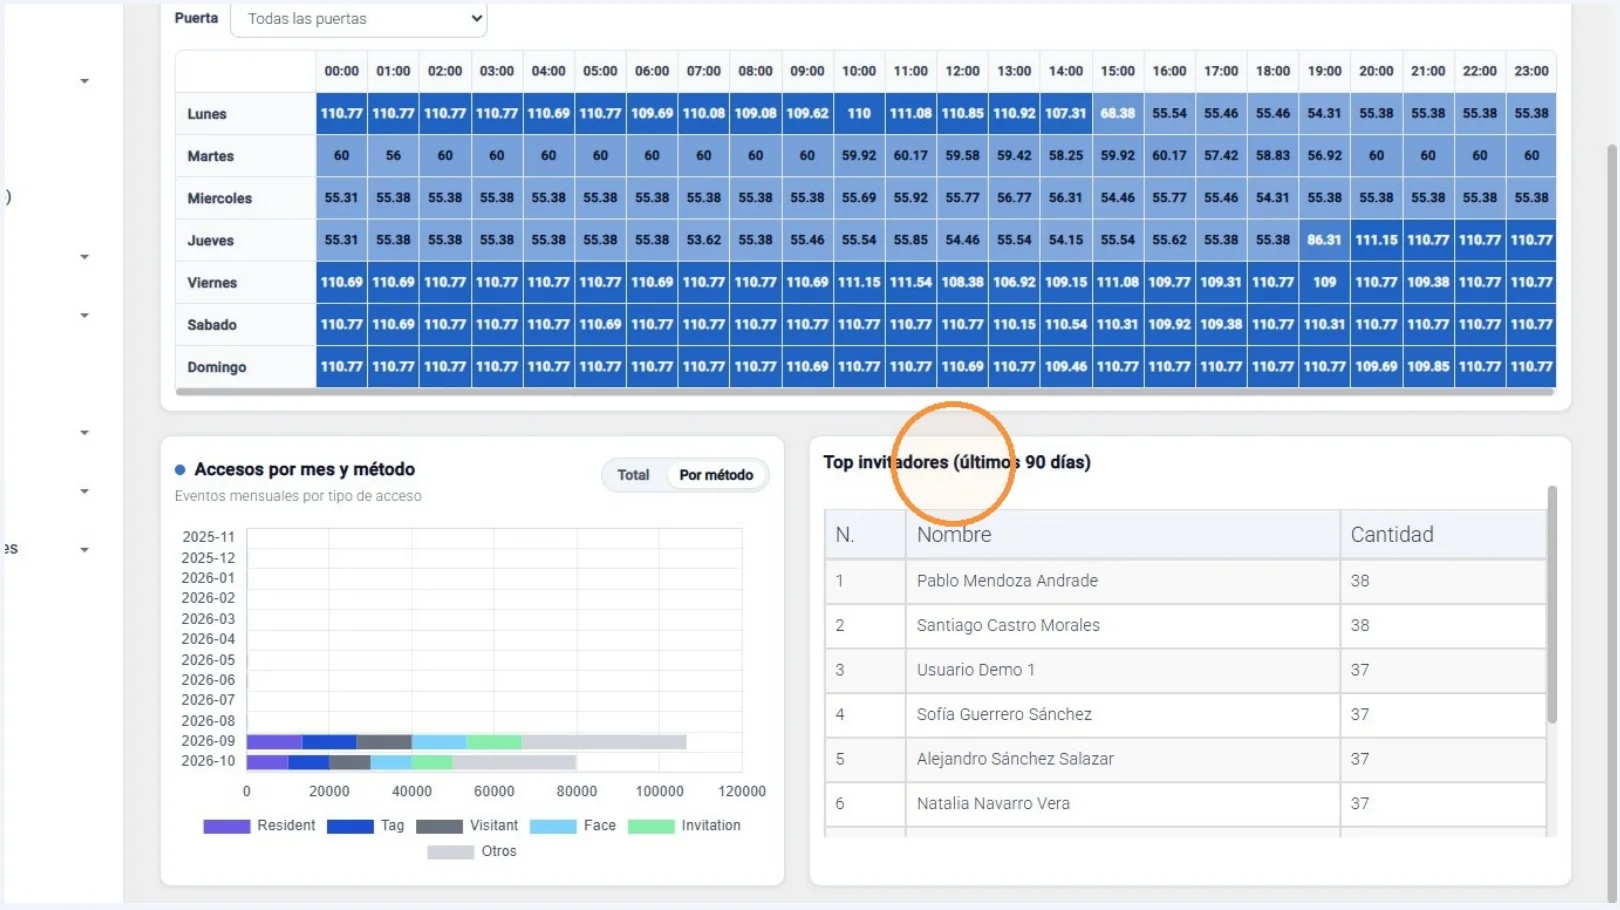Toggle Visitant series in chart legend
1620x910 pixels.
click(x=467, y=826)
